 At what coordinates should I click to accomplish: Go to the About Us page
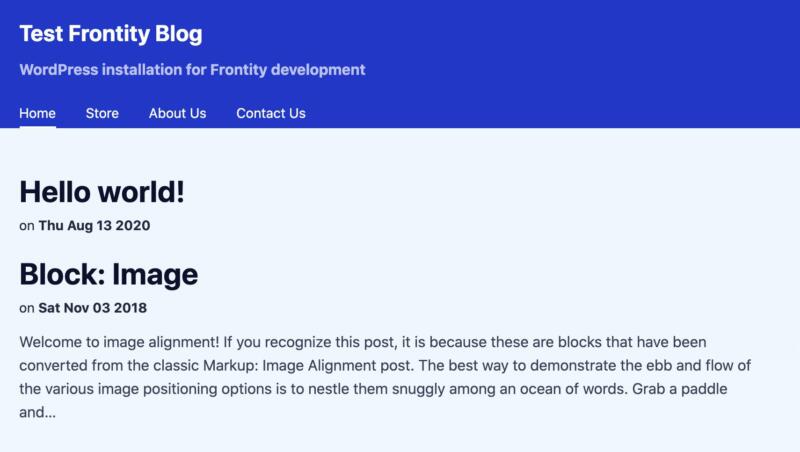coord(177,113)
